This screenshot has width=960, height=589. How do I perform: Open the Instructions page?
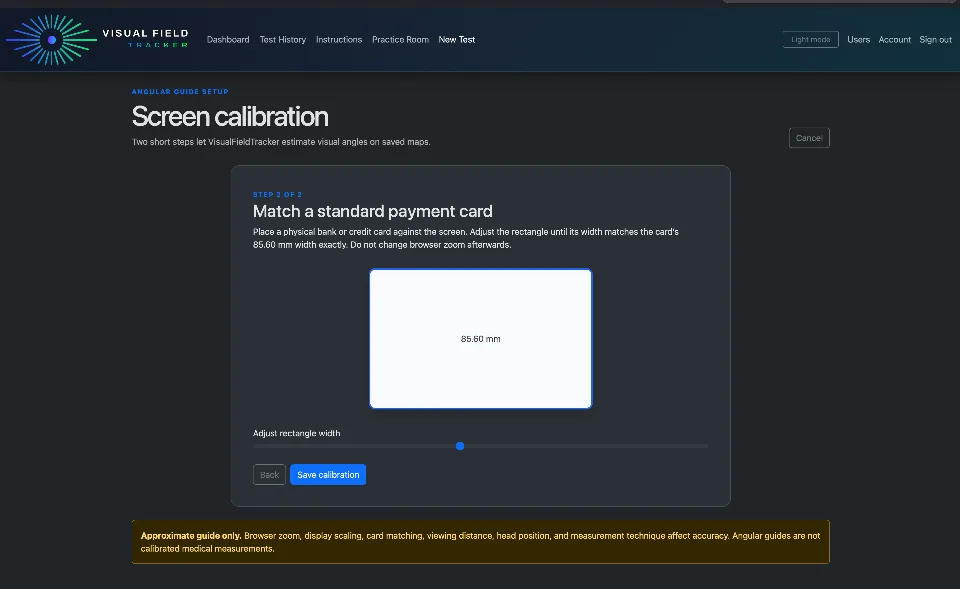pyautogui.click(x=339, y=40)
